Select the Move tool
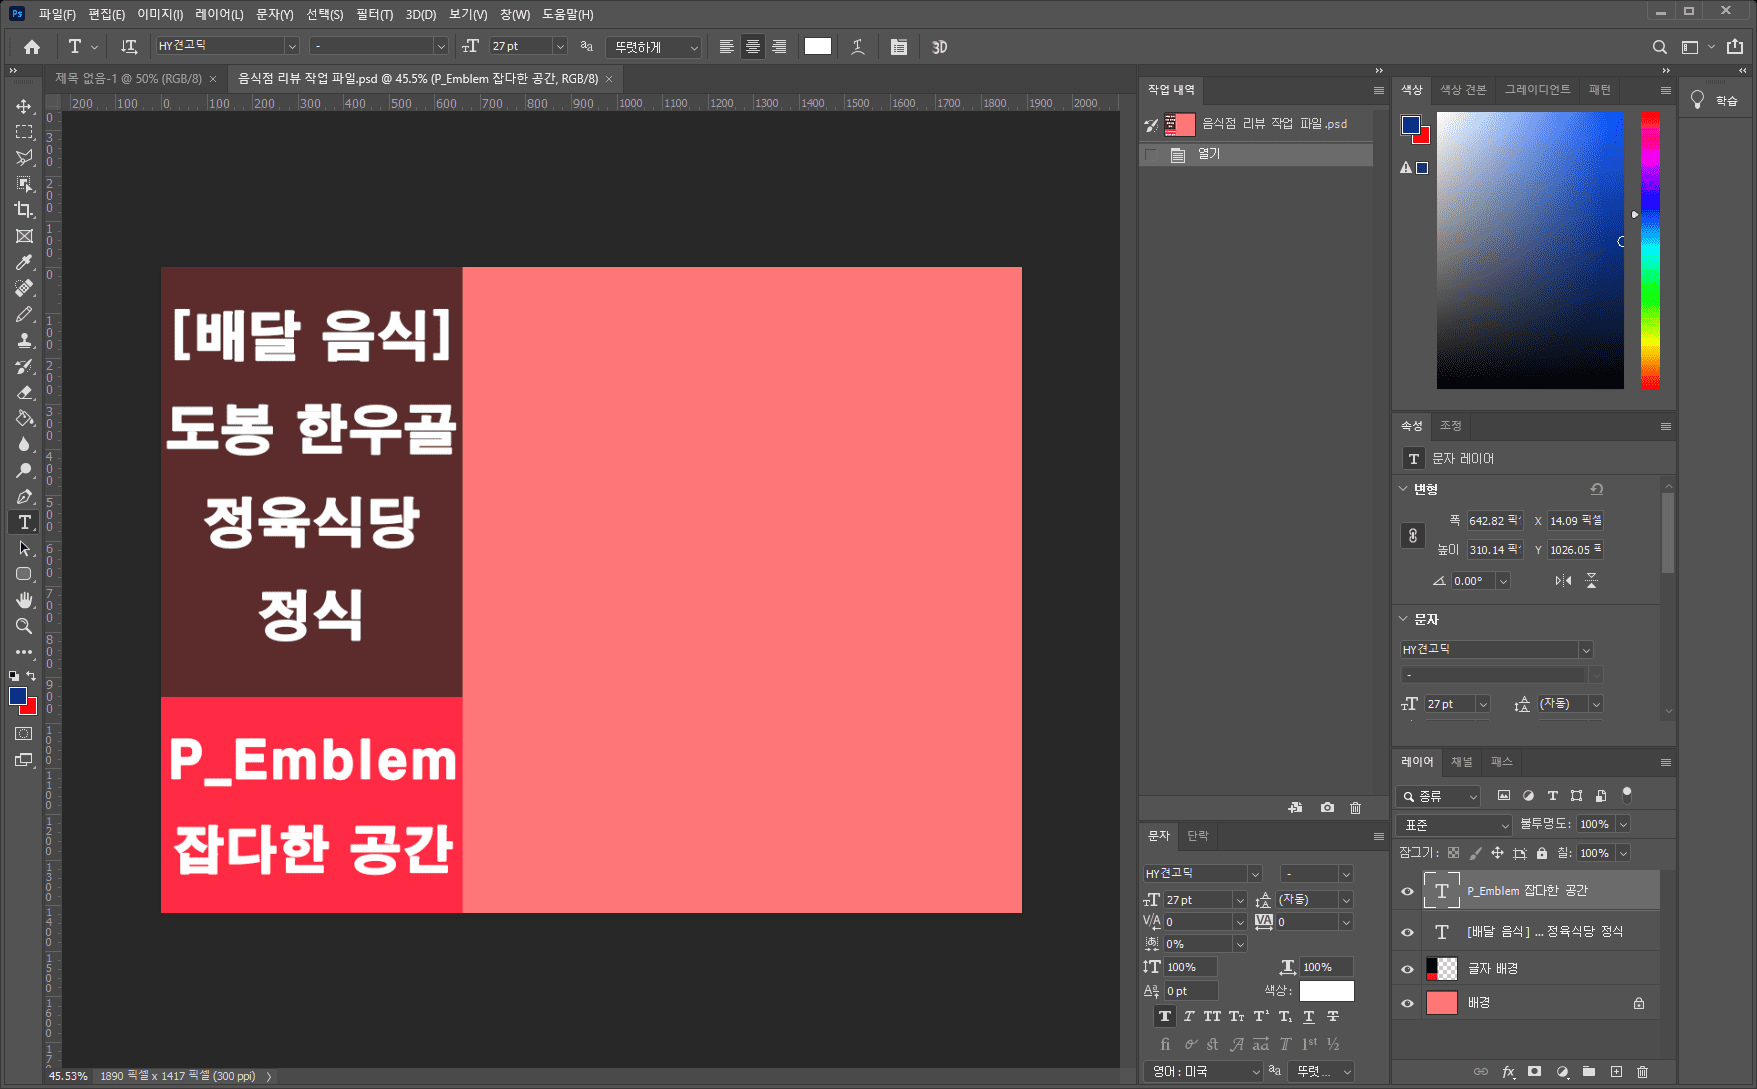1757x1089 pixels. [23, 106]
